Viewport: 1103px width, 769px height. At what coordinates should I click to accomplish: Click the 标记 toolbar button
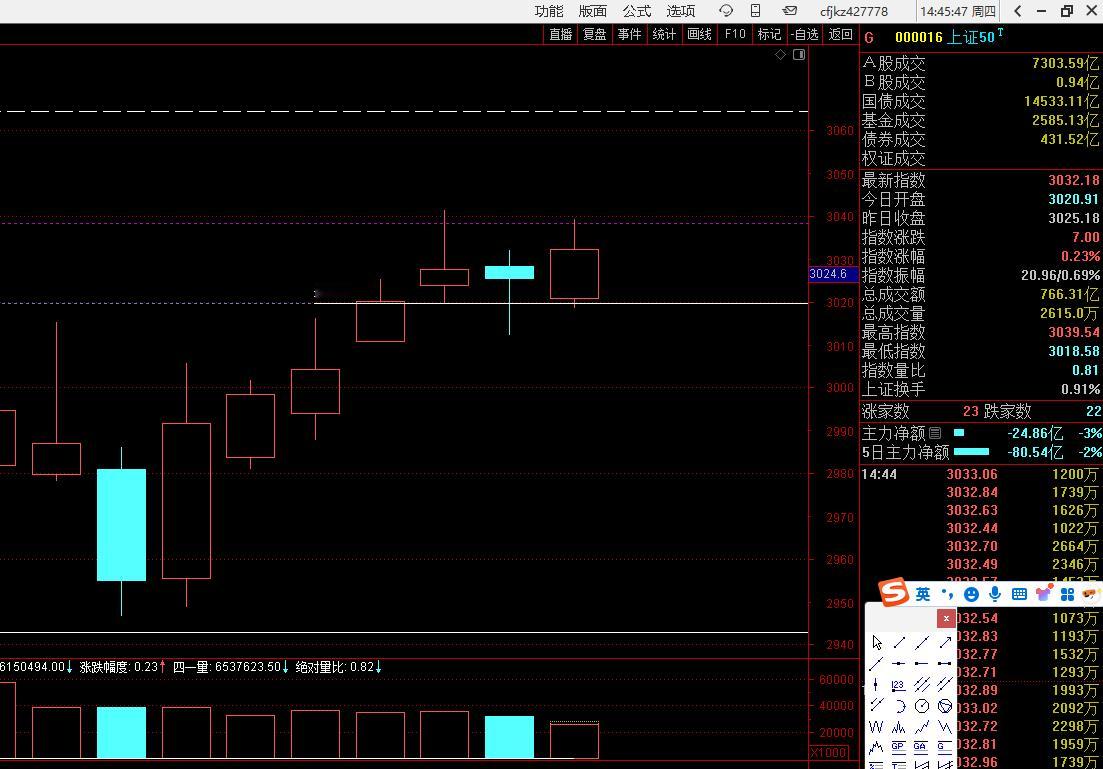[769, 34]
